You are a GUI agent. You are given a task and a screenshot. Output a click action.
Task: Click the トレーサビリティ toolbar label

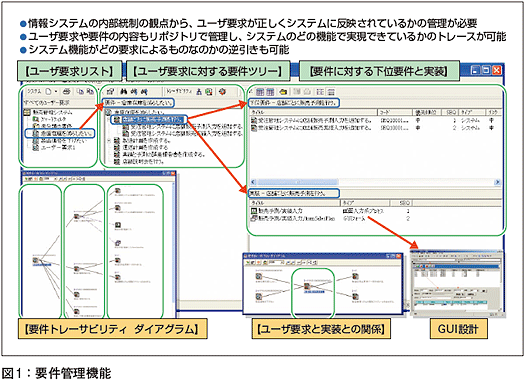point(179,91)
